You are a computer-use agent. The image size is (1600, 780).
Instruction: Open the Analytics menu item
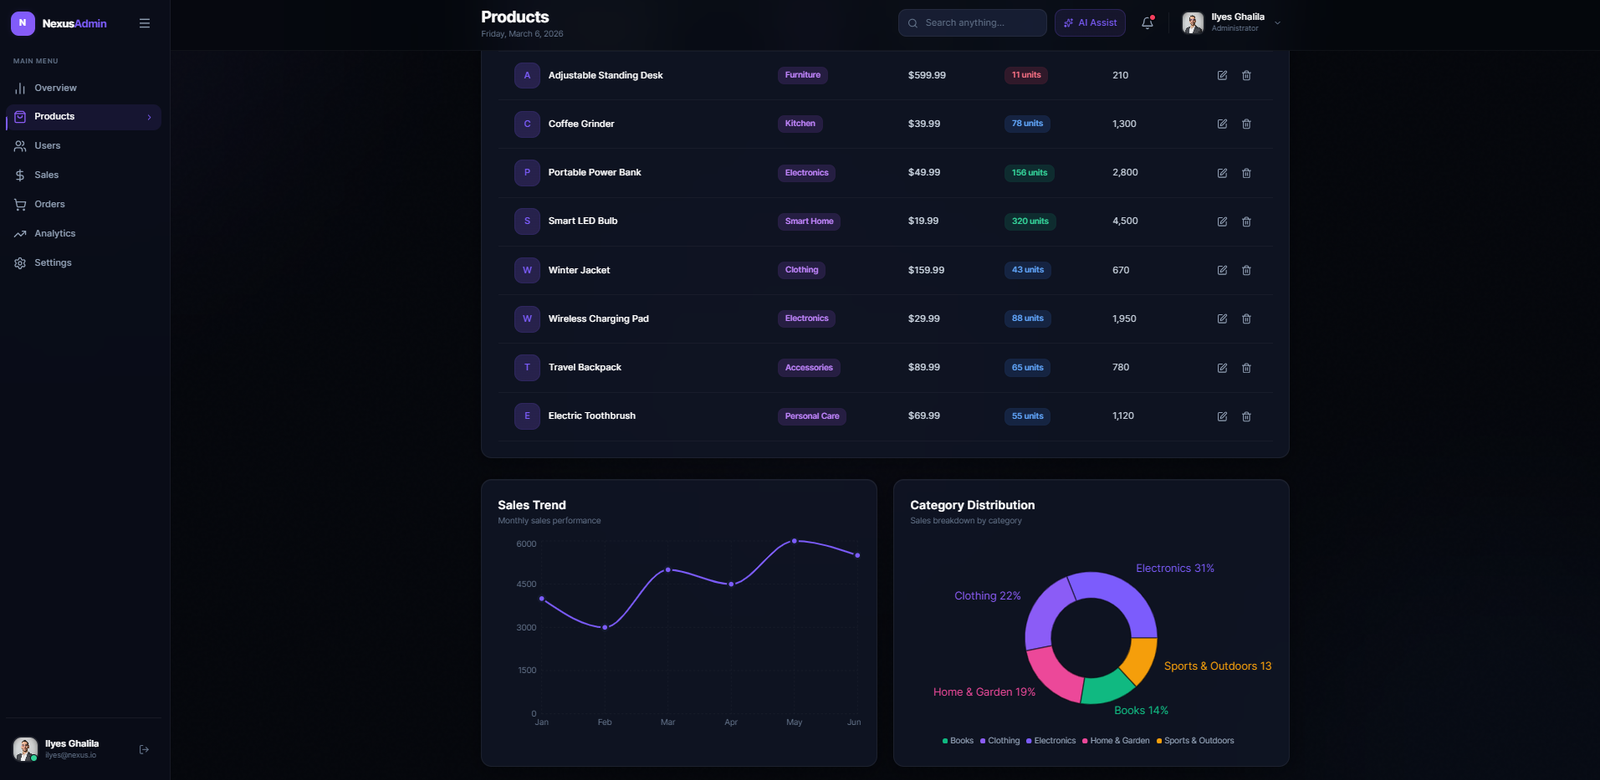click(x=55, y=234)
